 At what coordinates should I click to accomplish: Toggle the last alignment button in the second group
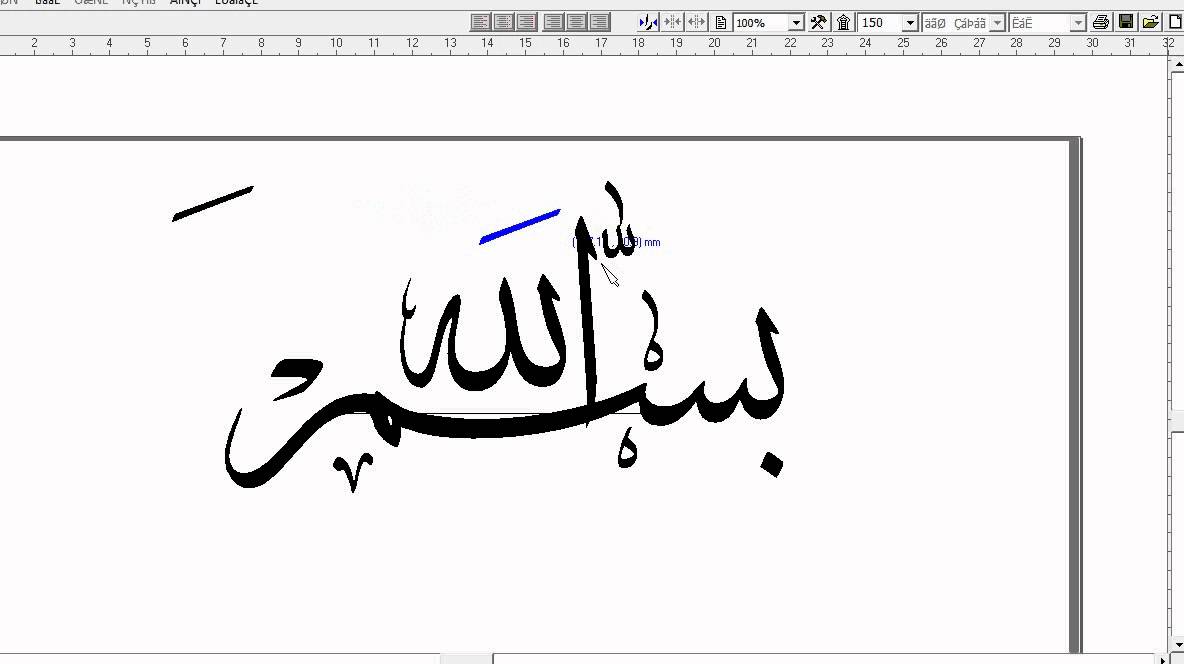[x=600, y=22]
